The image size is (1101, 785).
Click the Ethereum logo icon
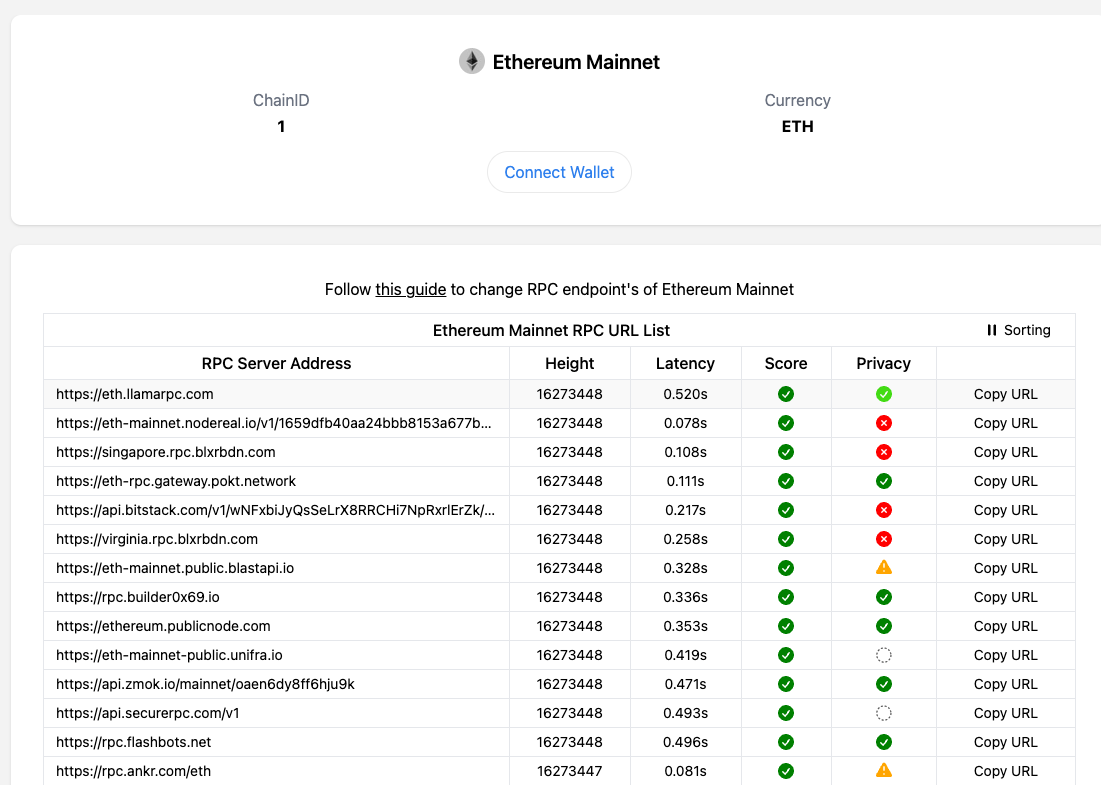(x=472, y=61)
